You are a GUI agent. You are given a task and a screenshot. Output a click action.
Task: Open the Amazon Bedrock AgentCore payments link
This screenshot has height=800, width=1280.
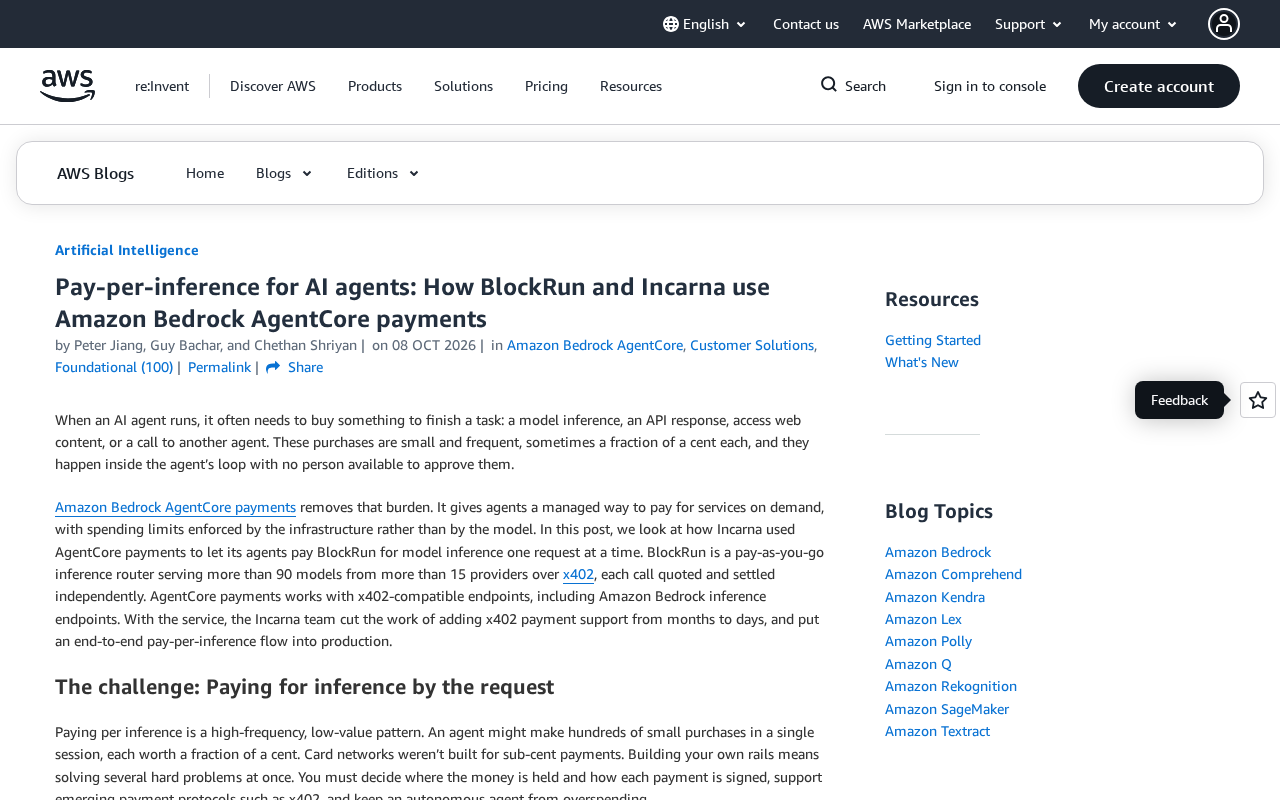175,507
